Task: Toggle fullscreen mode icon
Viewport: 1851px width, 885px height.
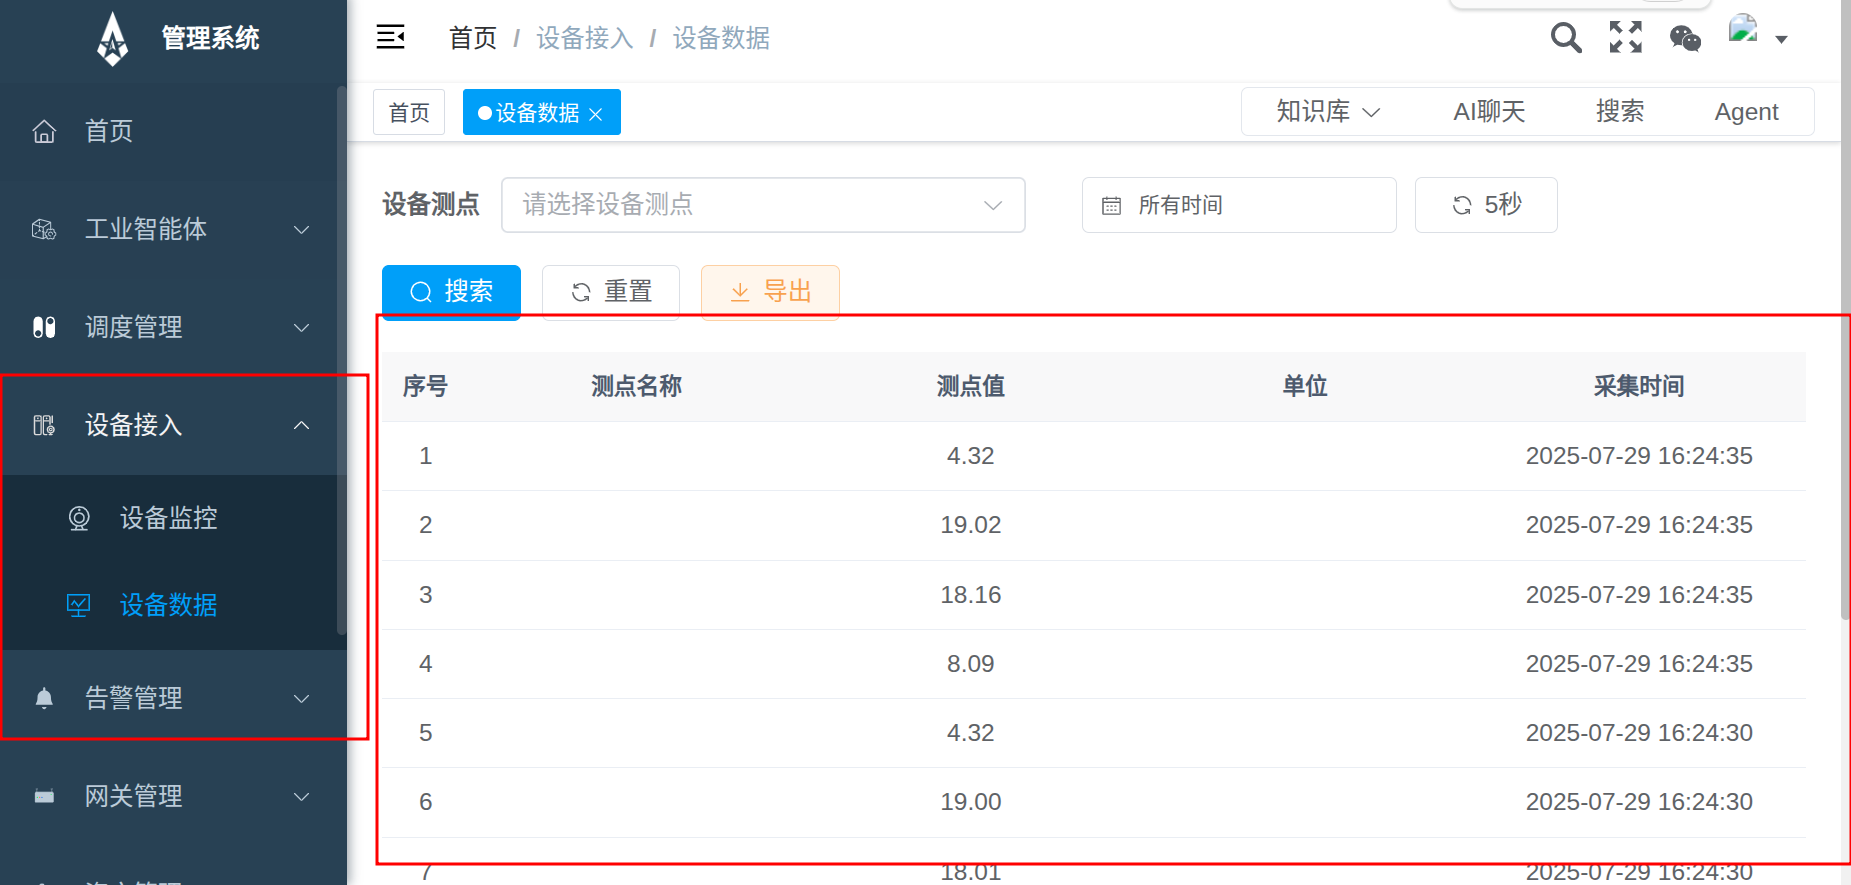Action: pyautogui.click(x=1625, y=38)
